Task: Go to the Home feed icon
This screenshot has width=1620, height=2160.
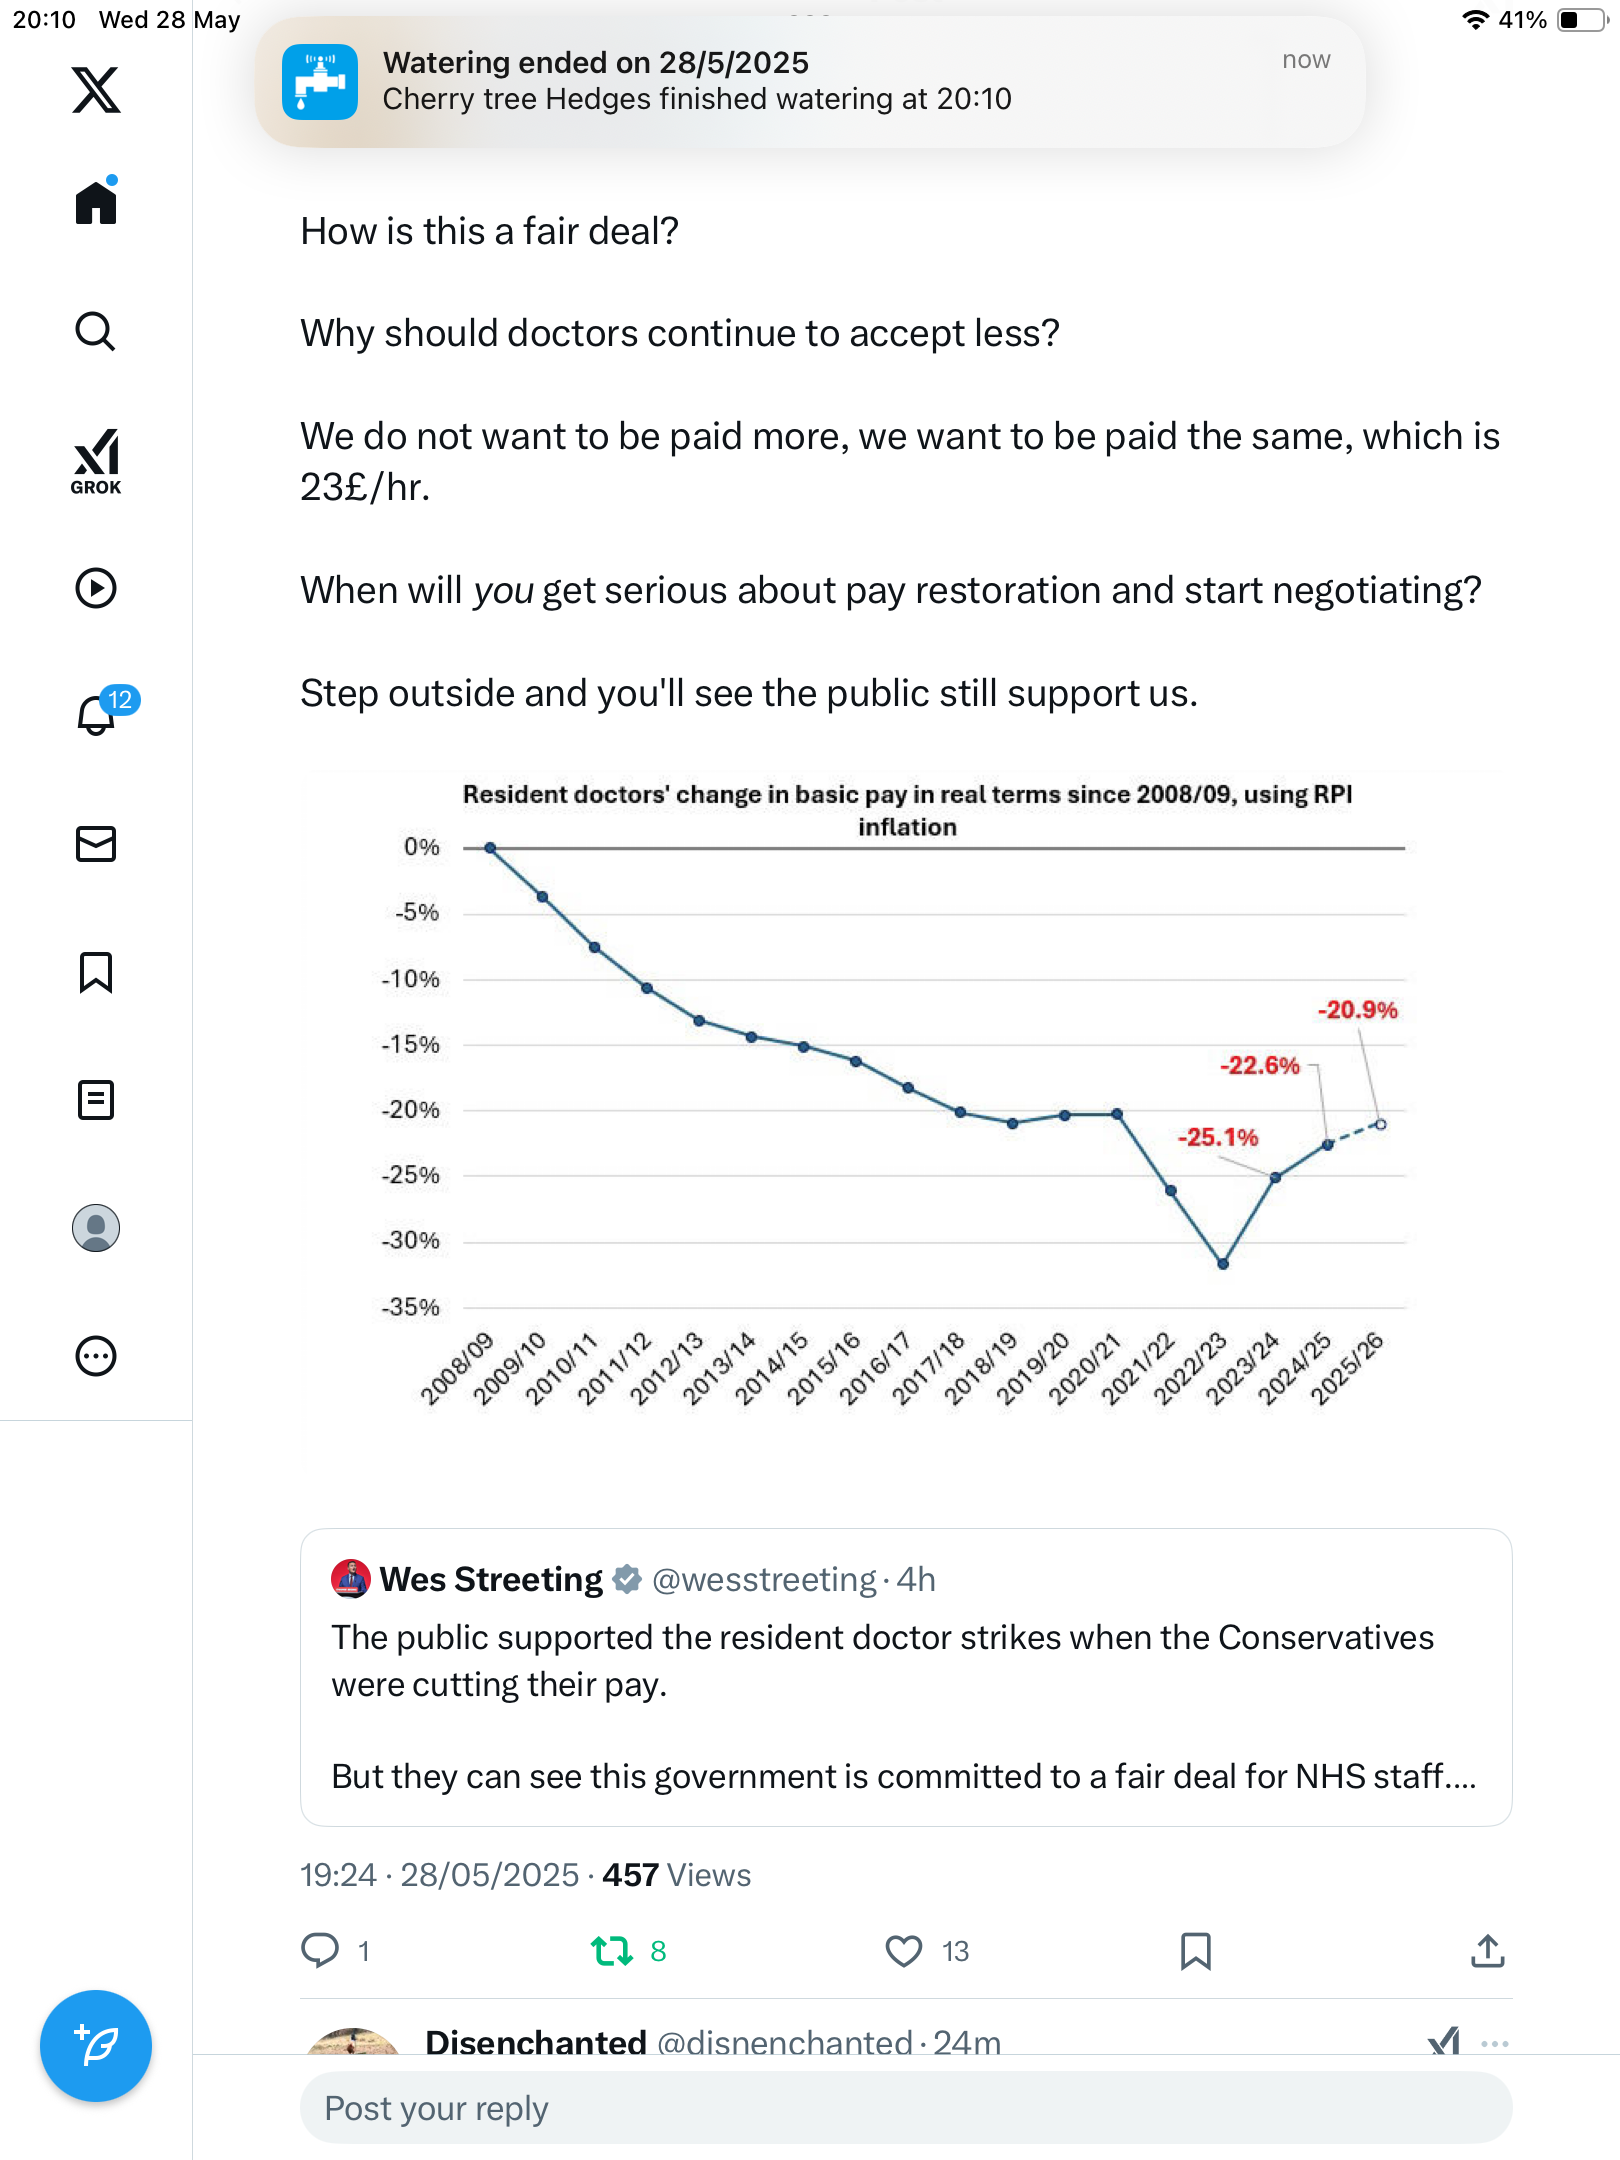Action: pyautogui.click(x=96, y=201)
